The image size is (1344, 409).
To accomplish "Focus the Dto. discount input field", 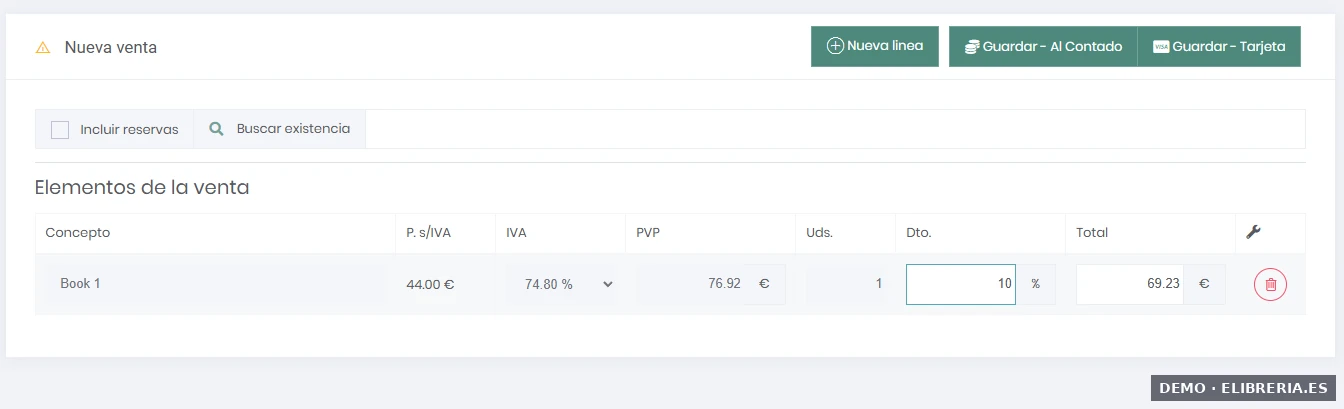I will [960, 284].
